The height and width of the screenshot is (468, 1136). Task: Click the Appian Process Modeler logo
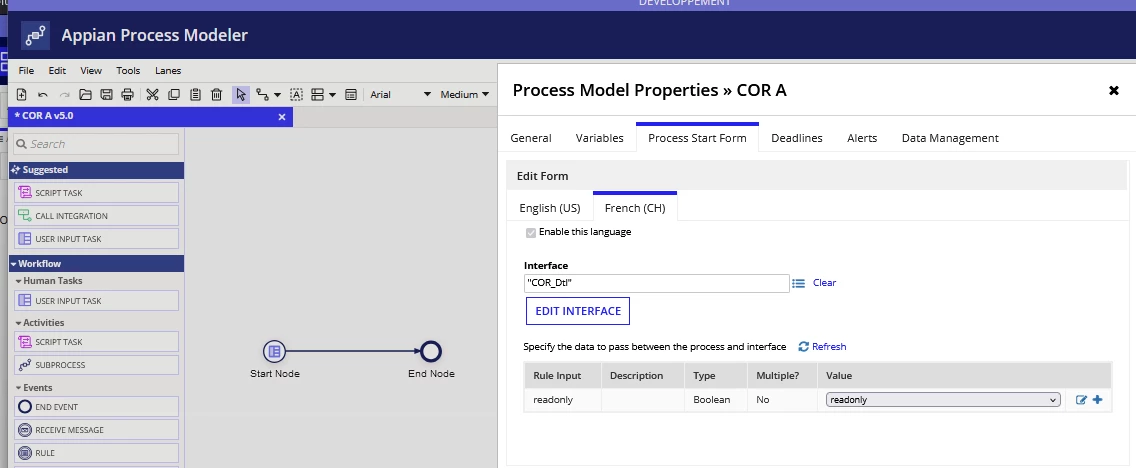click(35, 35)
